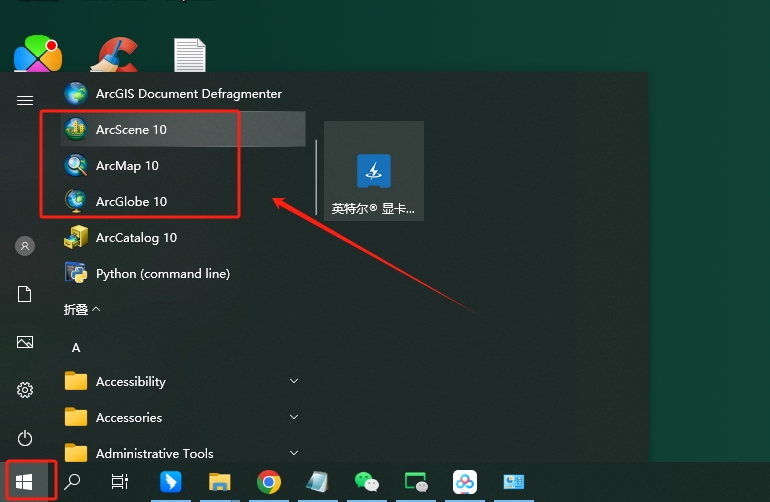Open Pictures from the Start sidebar
The height and width of the screenshot is (502, 770).
pyautogui.click(x=25, y=342)
